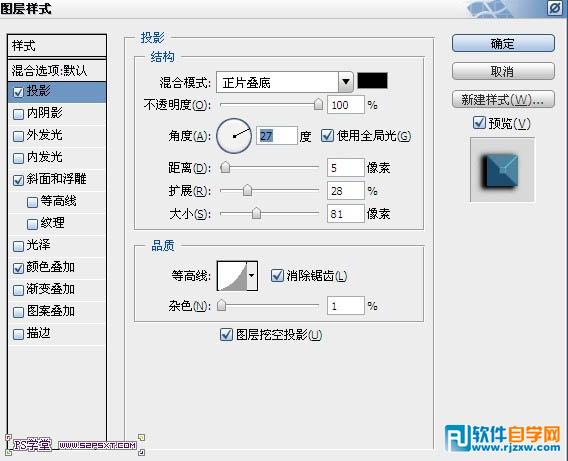
Task: Select the 颜色叠加 style row label
Action: [x=51, y=267]
